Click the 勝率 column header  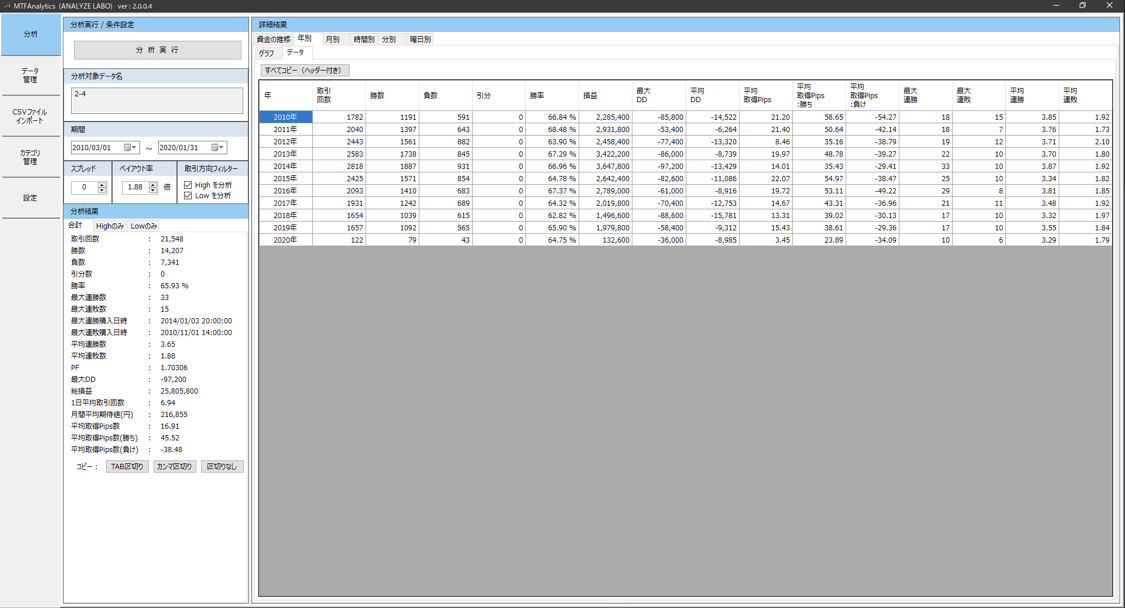pyautogui.click(x=552, y=95)
